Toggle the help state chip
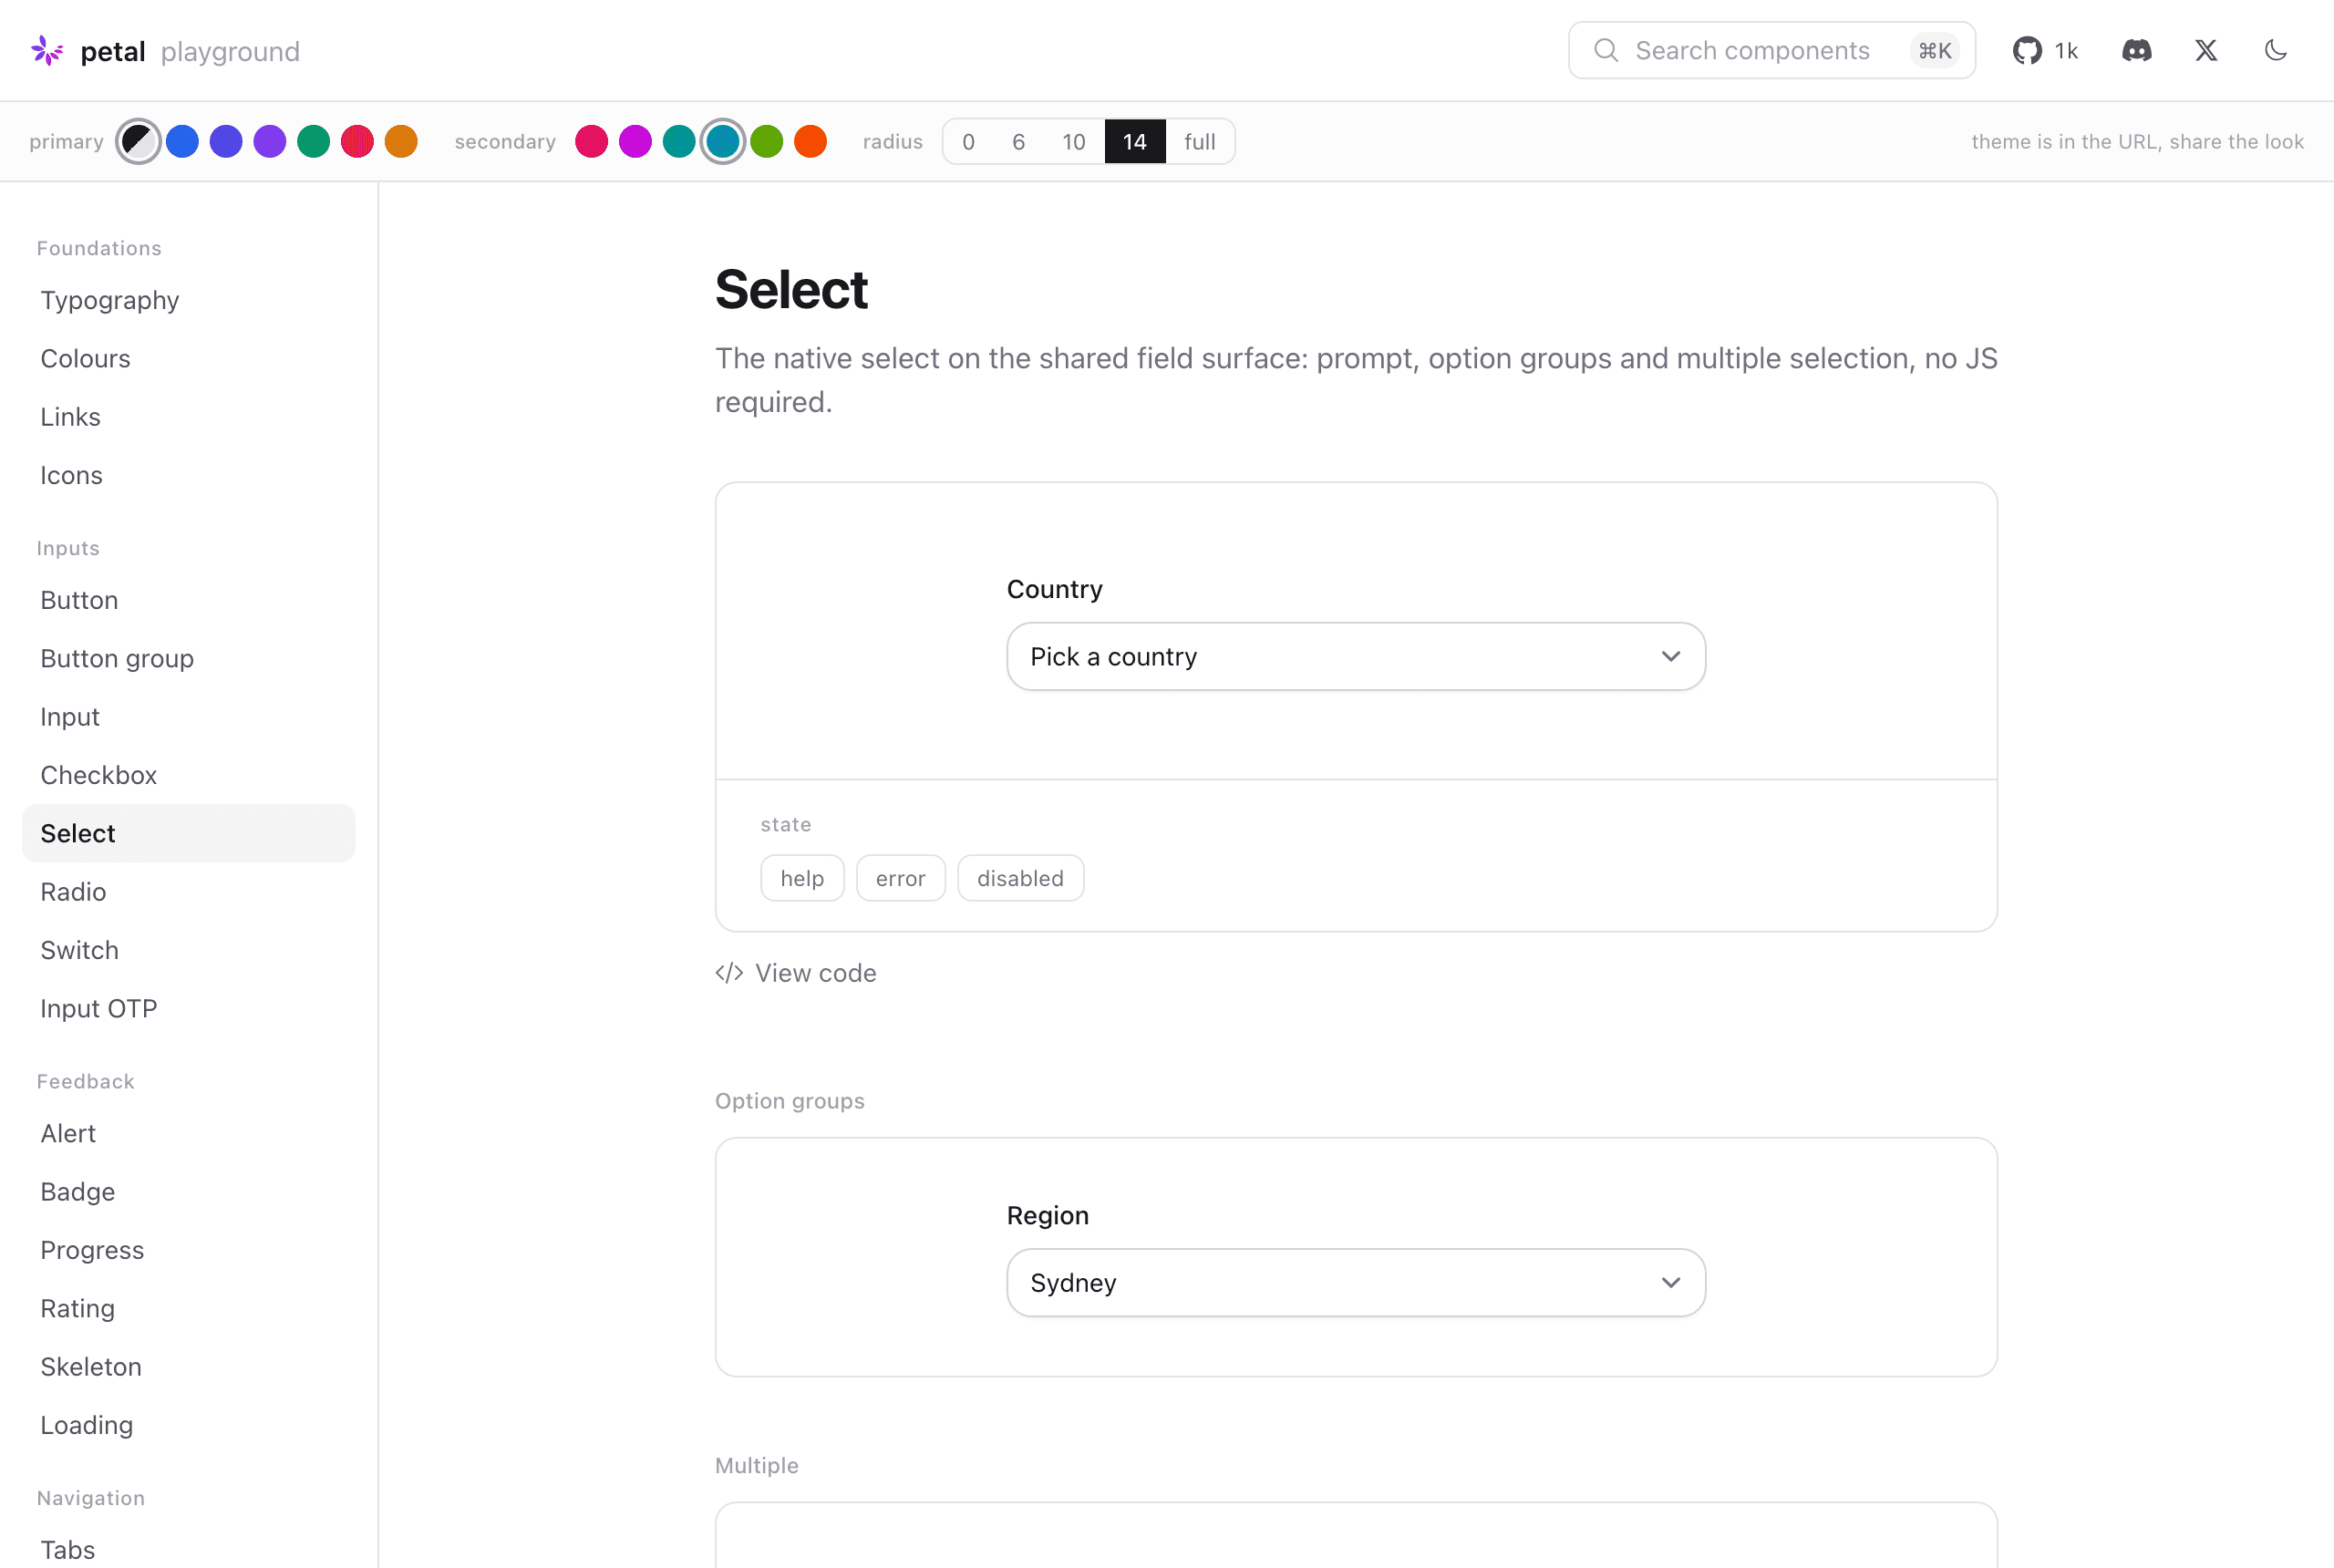This screenshot has height=1568, width=2334. (x=802, y=878)
